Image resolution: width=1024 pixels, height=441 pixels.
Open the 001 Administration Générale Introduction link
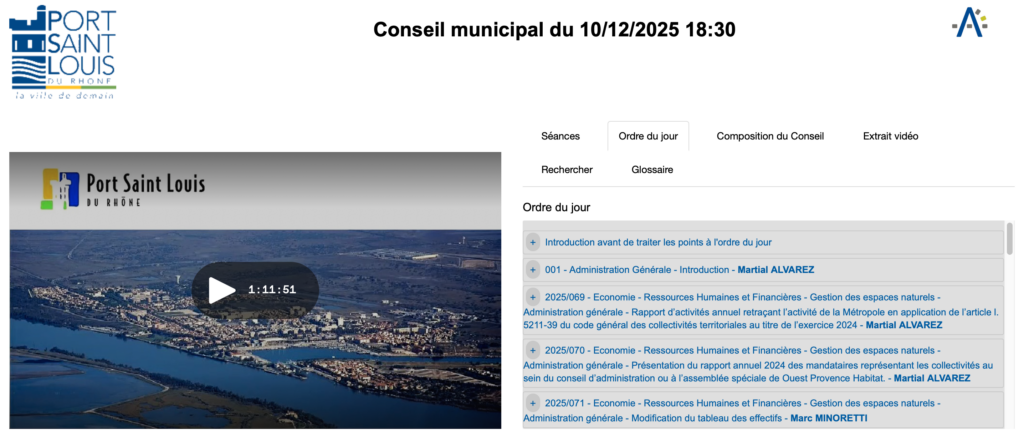pos(640,270)
